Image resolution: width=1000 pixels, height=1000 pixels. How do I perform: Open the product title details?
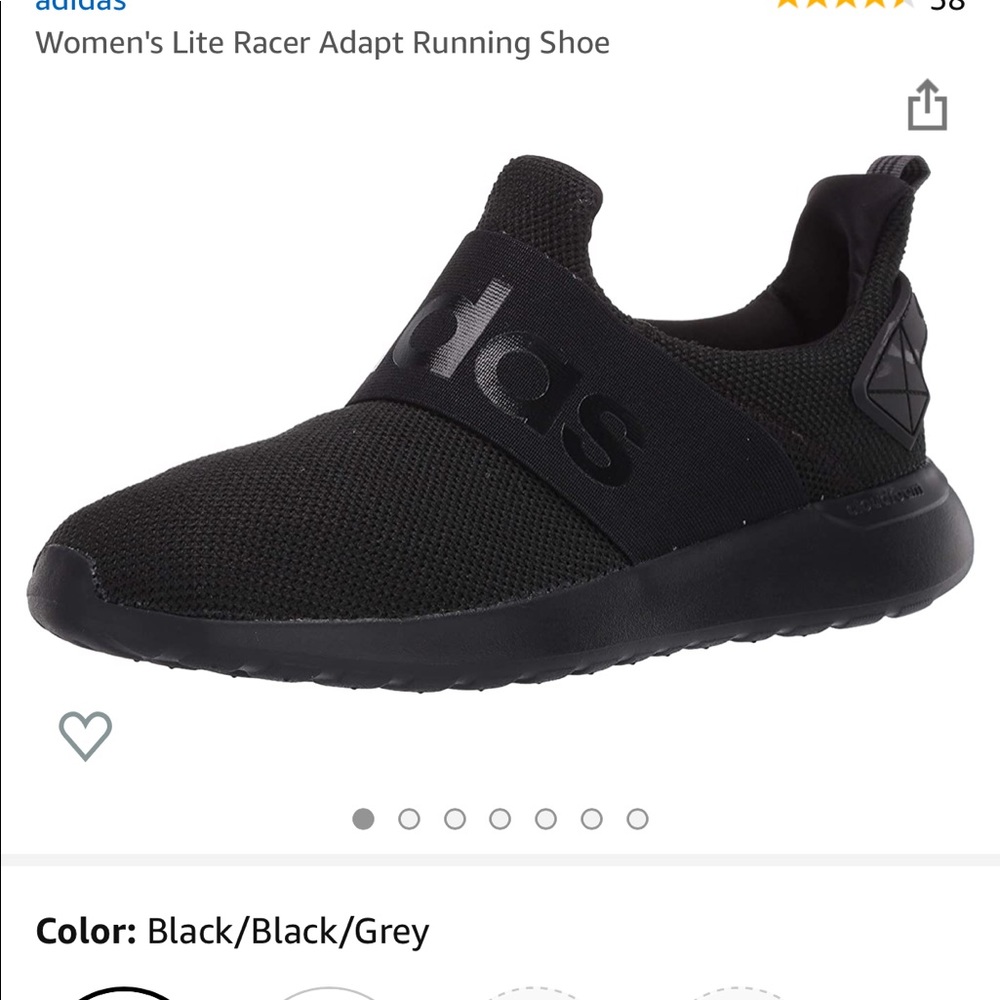coord(322,43)
